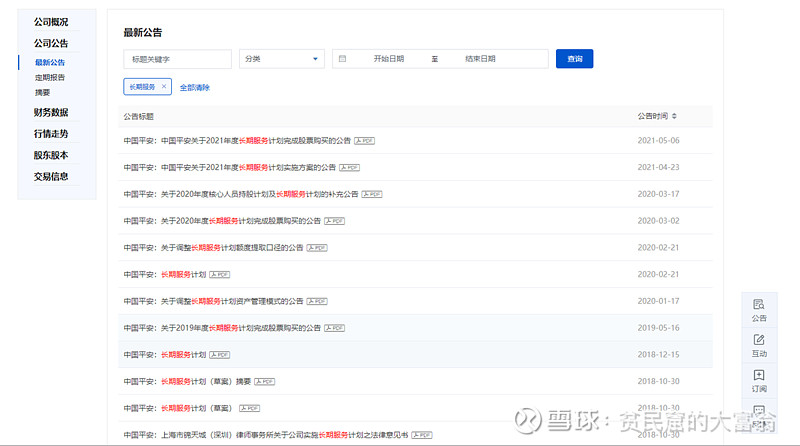Open PDF of 2020年度长期服务计划完成股票购买的公告
This screenshot has height=446, width=800.
pyautogui.click(x=334, y=221)
